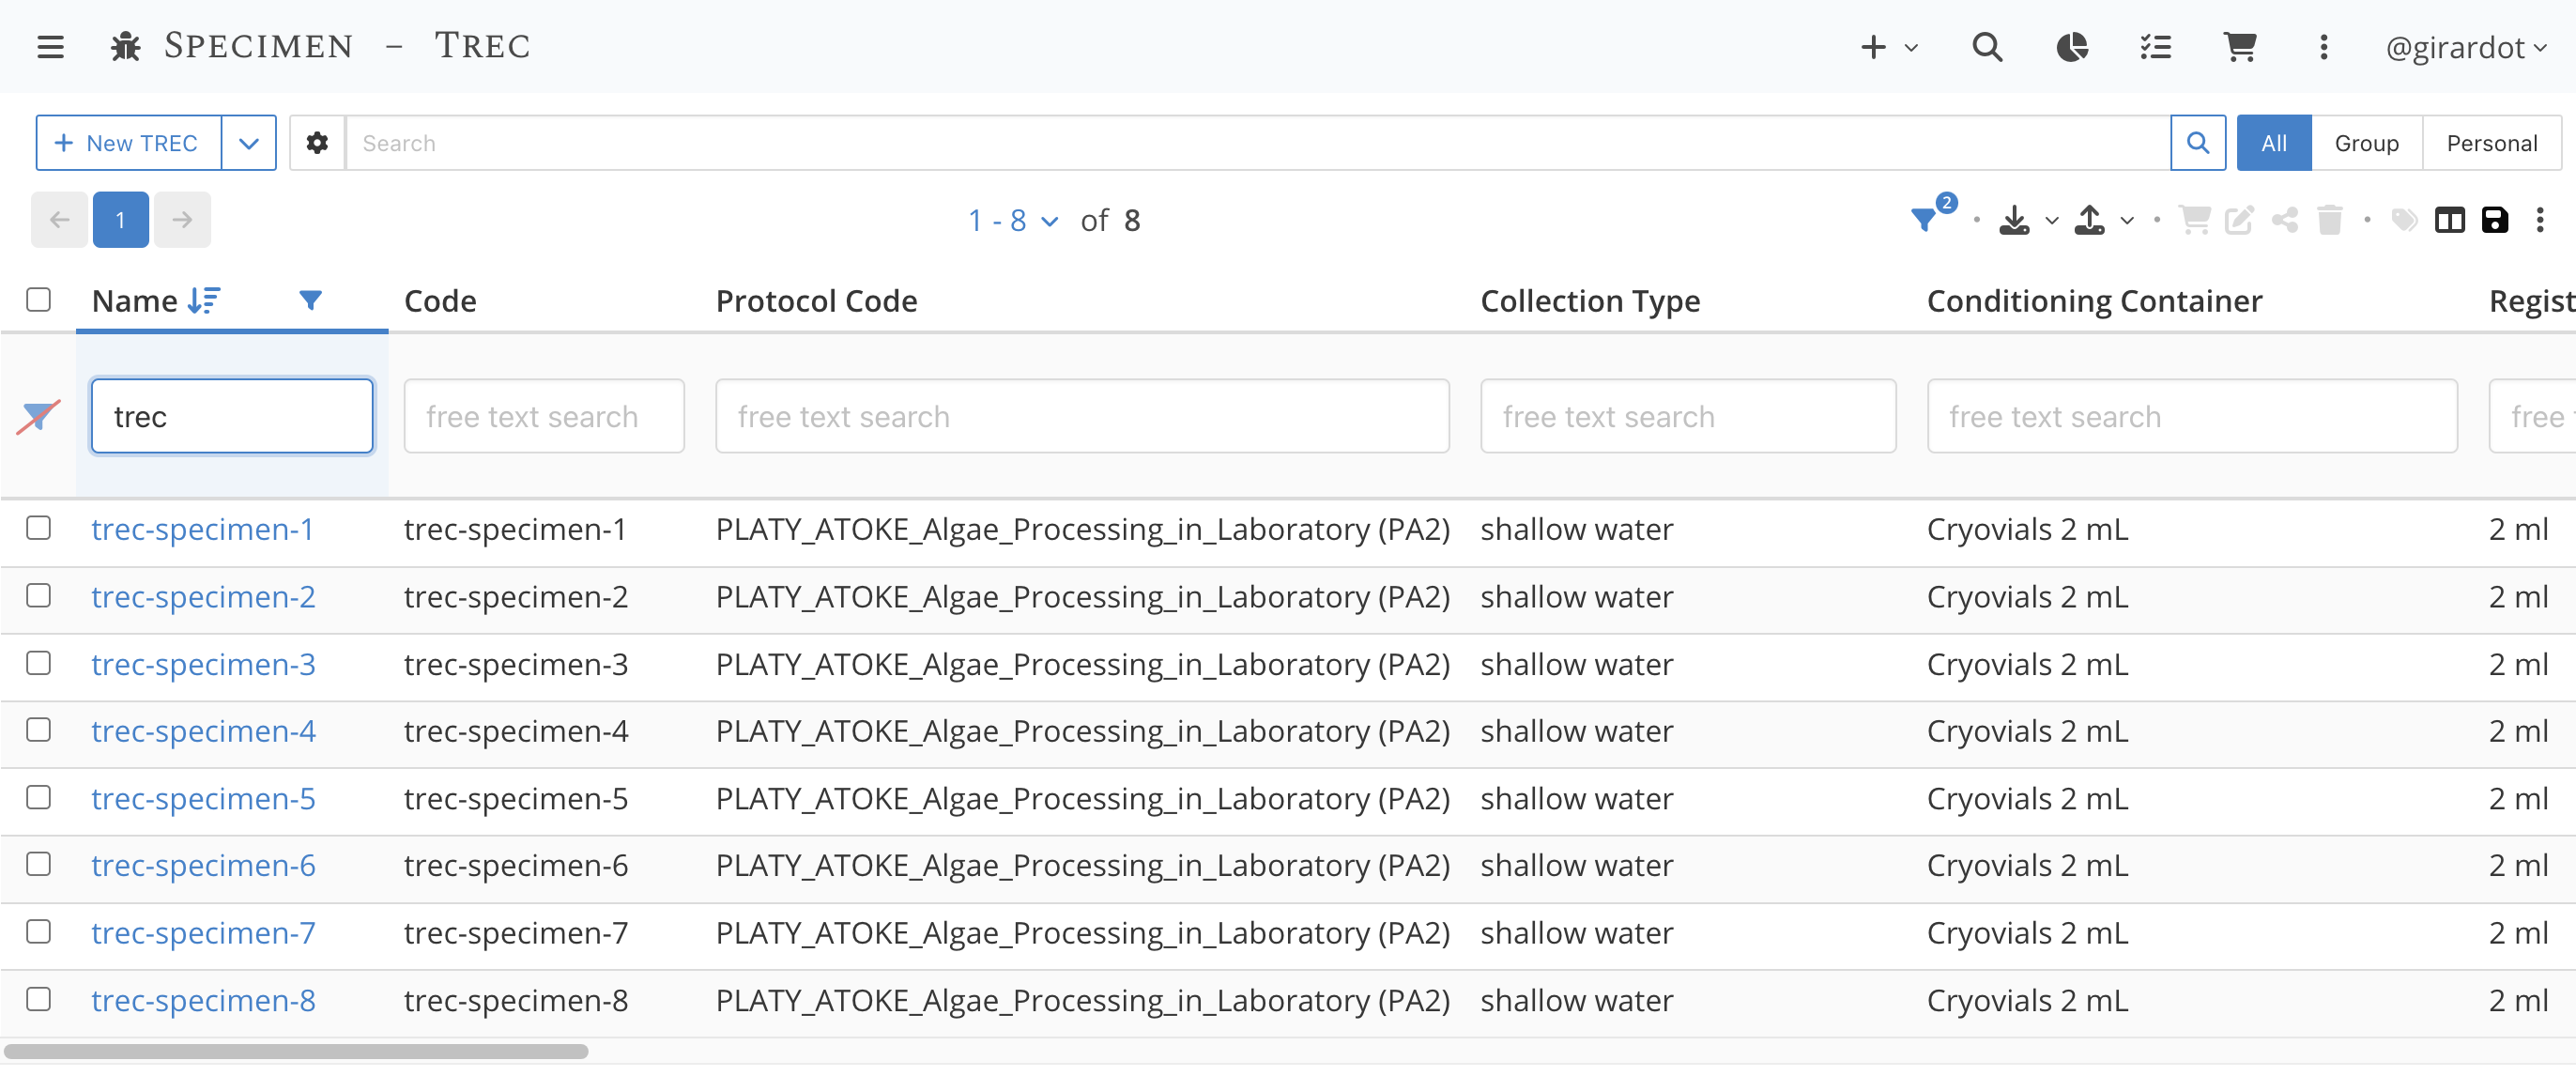Check the box for trec-specimen-5
Screen dimensions: 2576x1076
click(38, 796)
